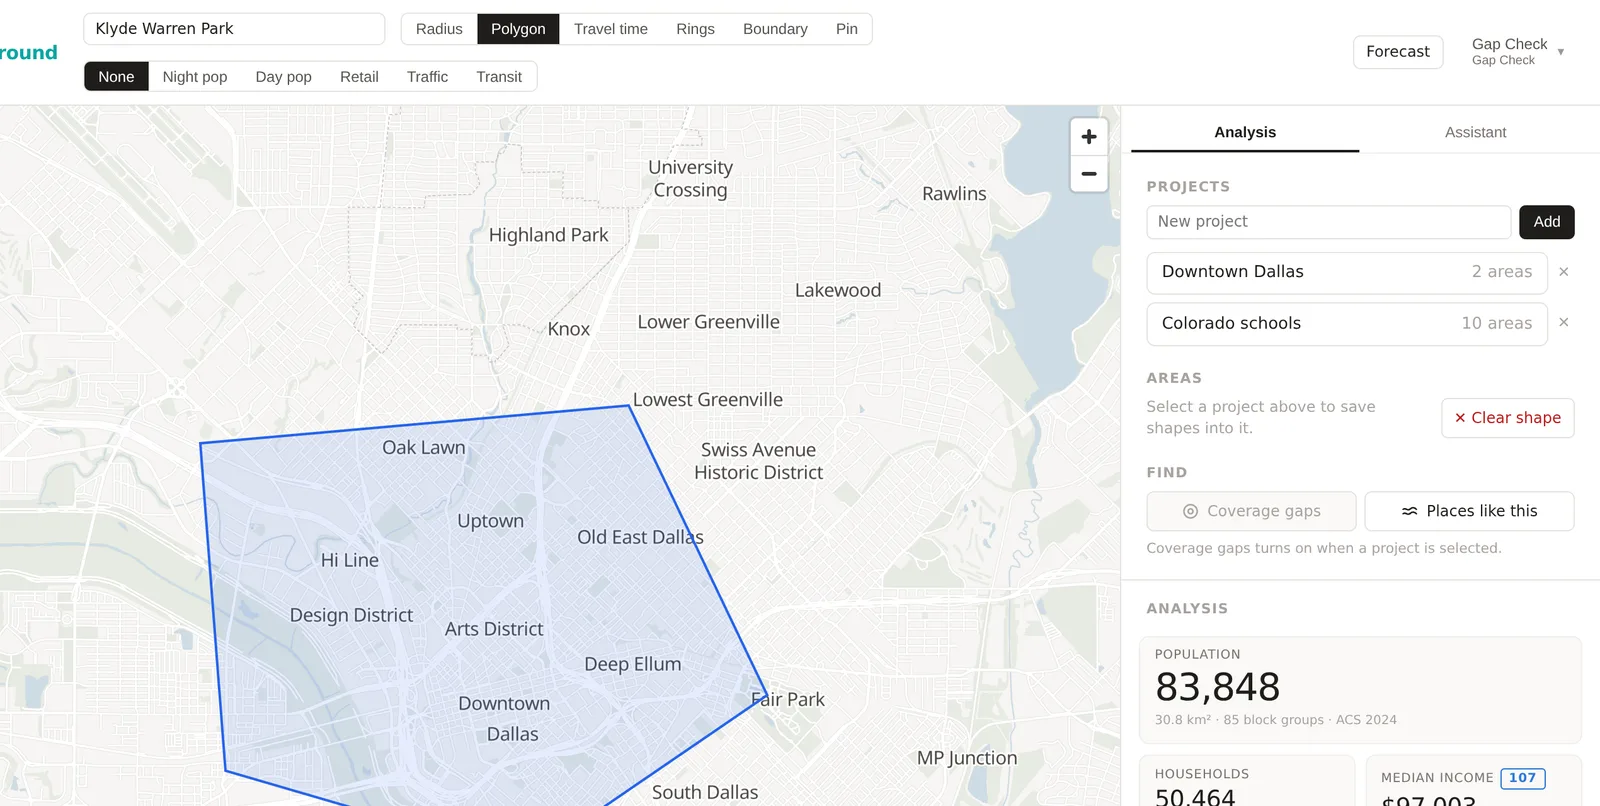Click the Knox map label
Viewport: 1600px width, 806px height.
(569, 329)
